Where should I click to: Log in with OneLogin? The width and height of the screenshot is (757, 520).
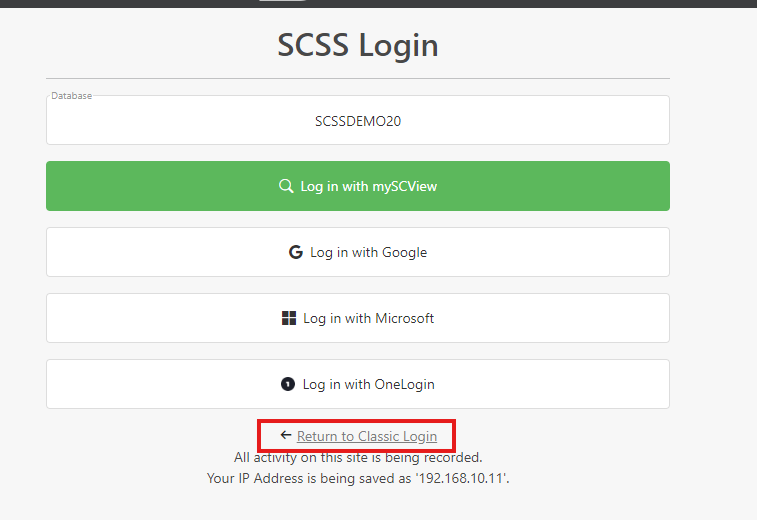point(358,384)
